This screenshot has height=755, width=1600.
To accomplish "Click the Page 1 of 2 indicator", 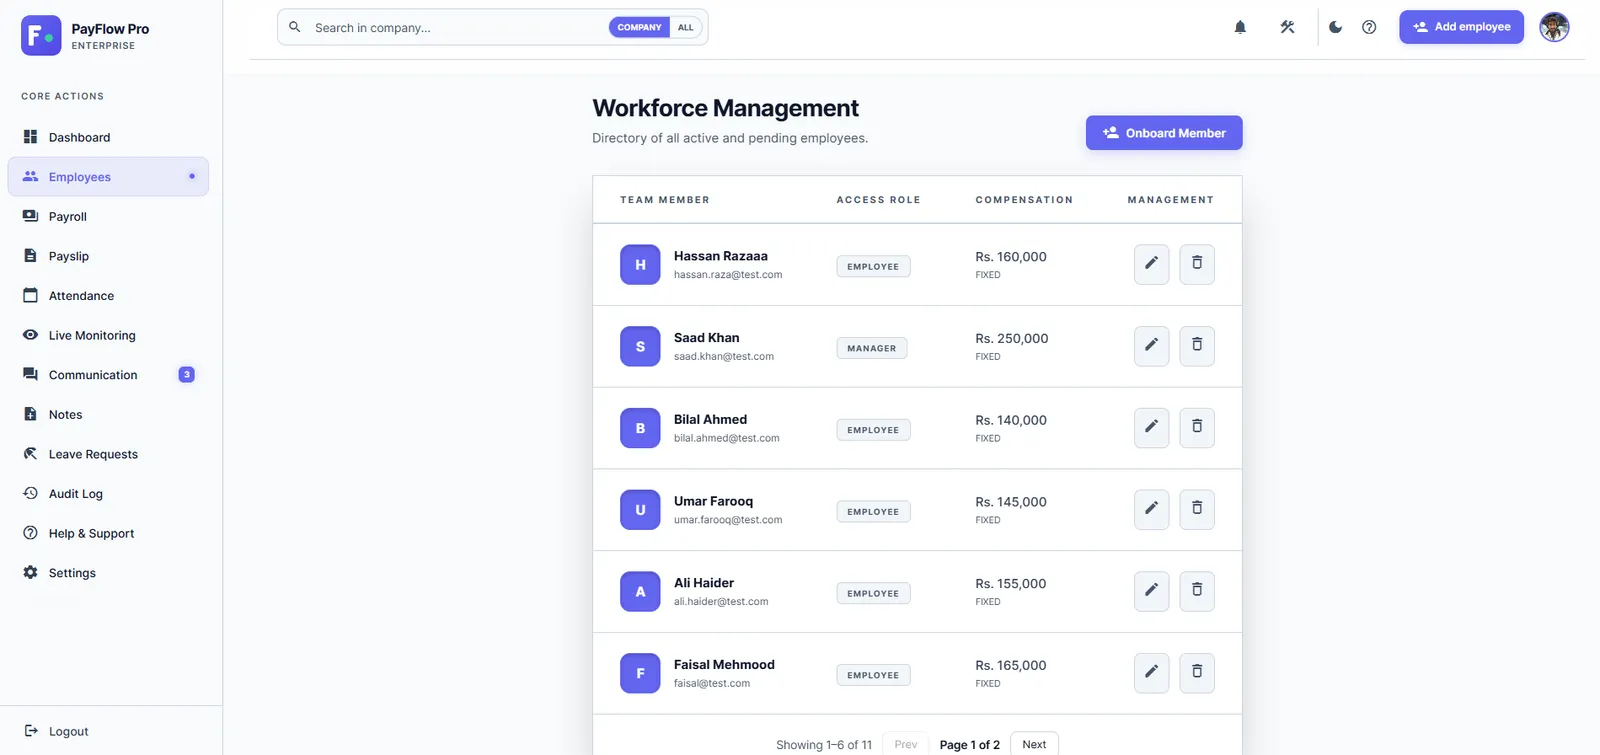I will (x=970, y=745).
